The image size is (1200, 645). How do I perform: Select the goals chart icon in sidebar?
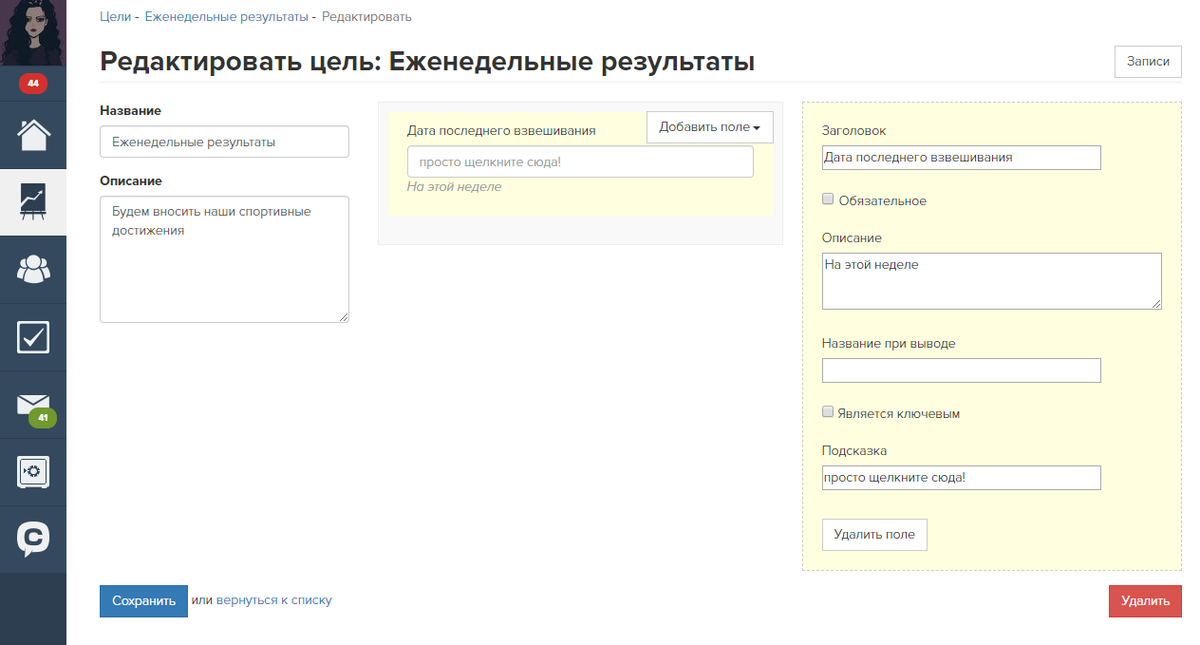click(33, 202)
